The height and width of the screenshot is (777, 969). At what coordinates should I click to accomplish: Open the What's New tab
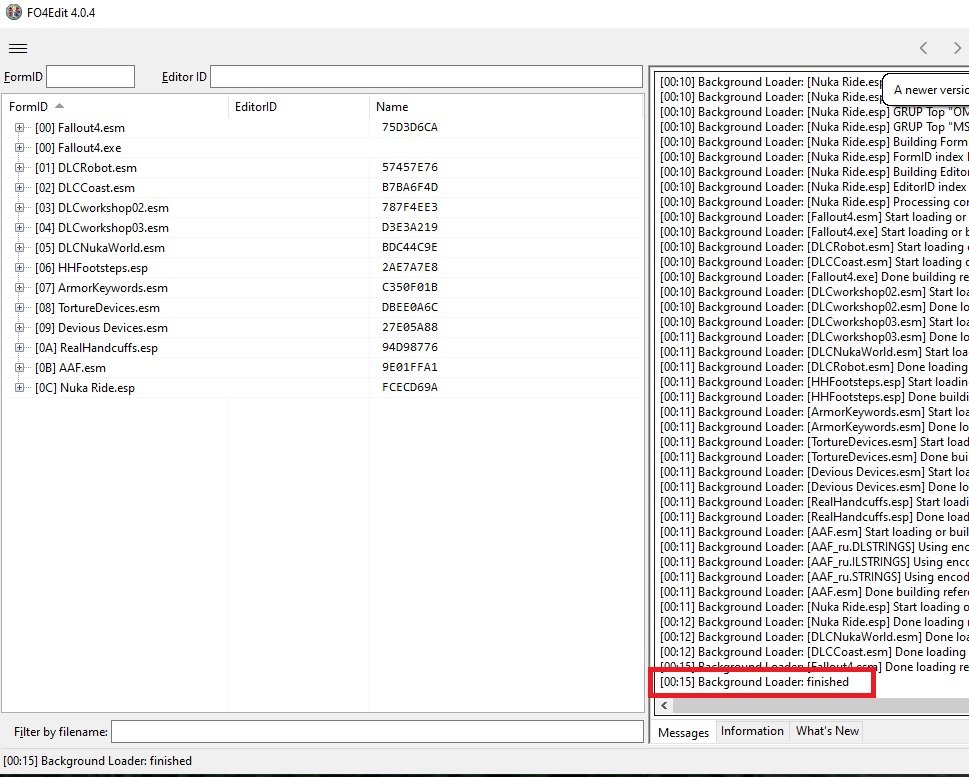[x=827, y=731]
